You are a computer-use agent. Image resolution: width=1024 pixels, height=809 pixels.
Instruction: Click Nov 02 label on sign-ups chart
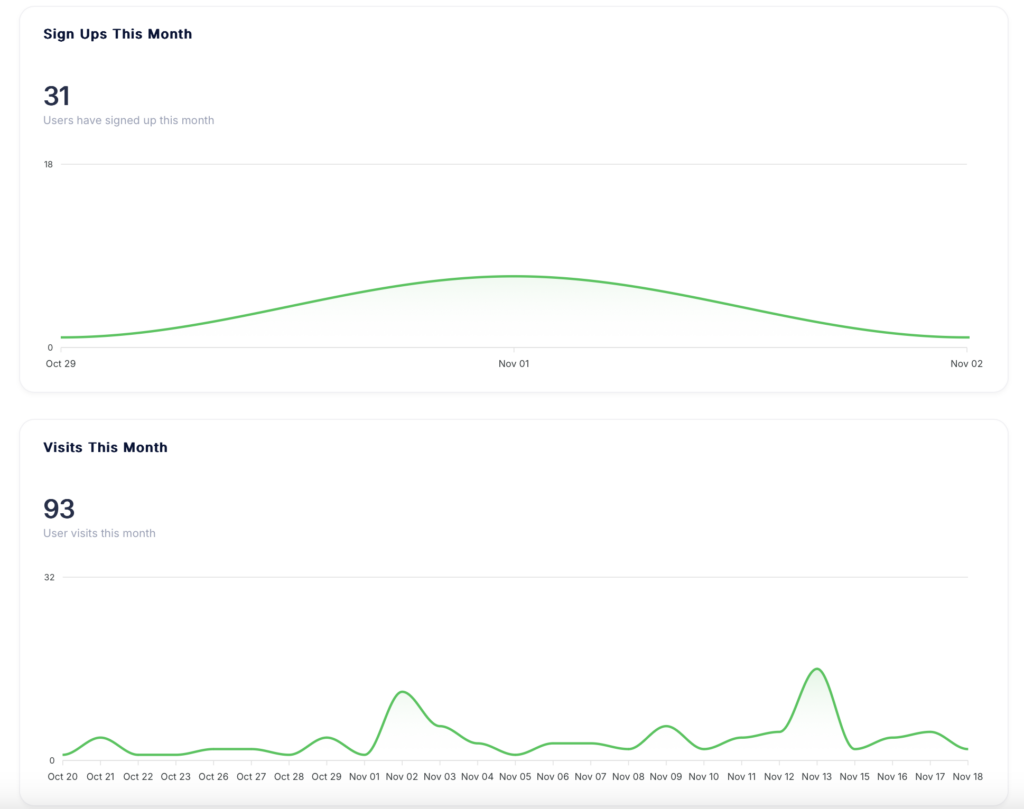[x=966, y=364]
